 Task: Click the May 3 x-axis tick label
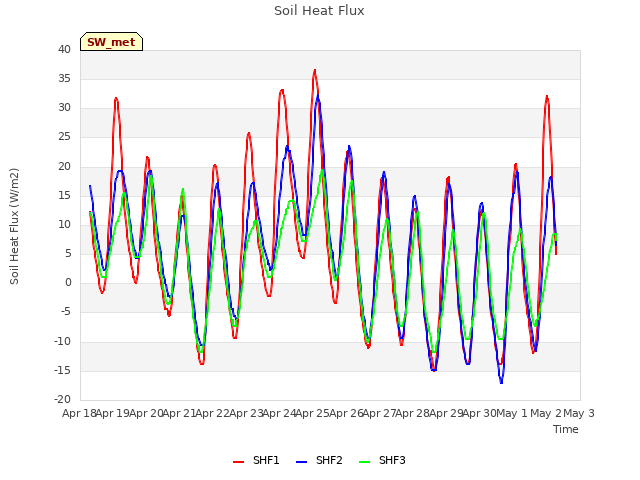[579, 413]
